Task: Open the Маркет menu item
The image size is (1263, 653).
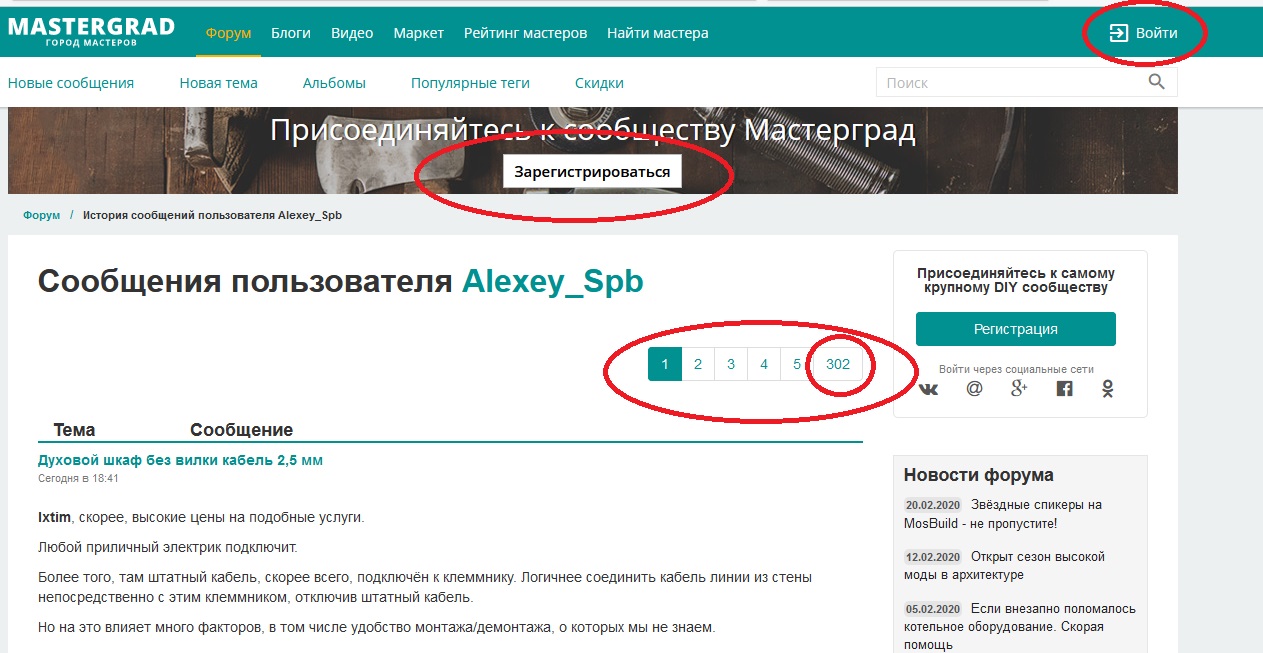Action: click(418, 33)
